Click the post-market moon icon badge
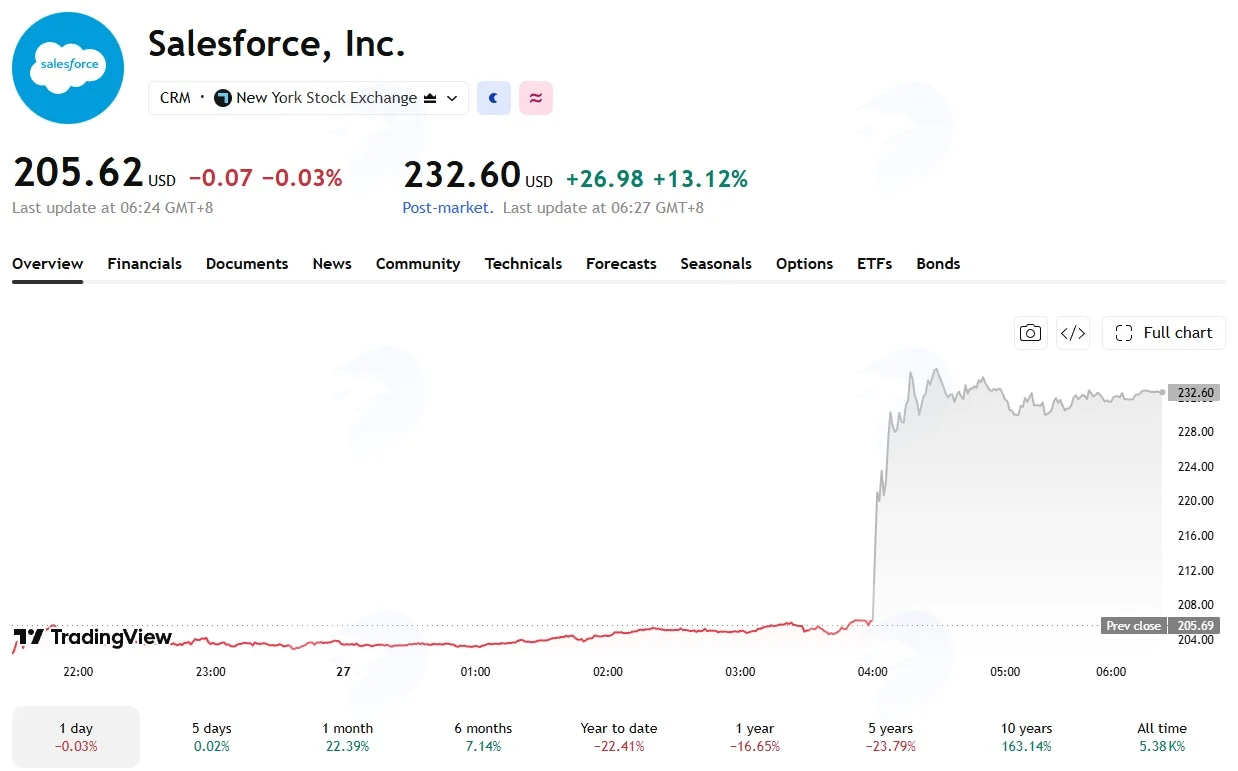 coord(494,98)
